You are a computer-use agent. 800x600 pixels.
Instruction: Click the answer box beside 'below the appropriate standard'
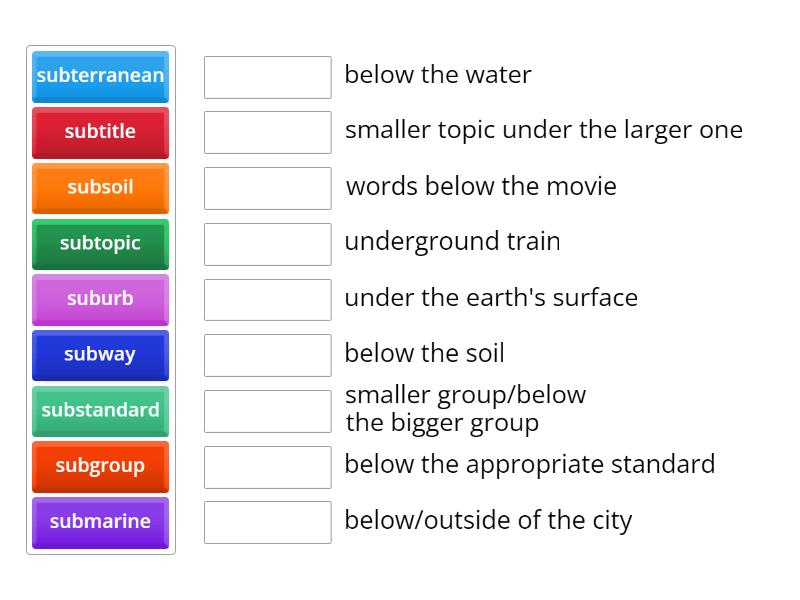pos(267,465)
